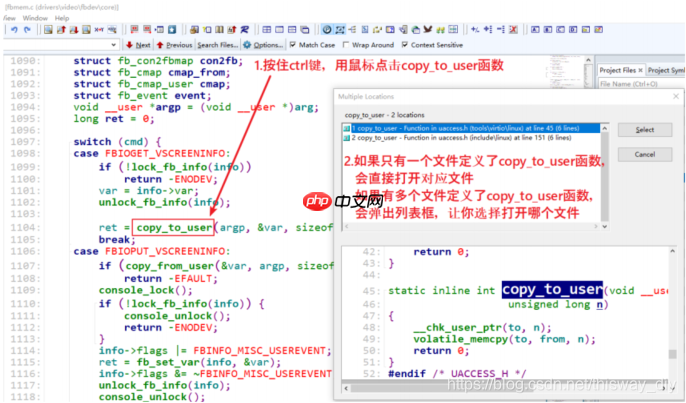Toggle the Match Case checkbox
The image size is (686, 403).
[x=293, y=45]
